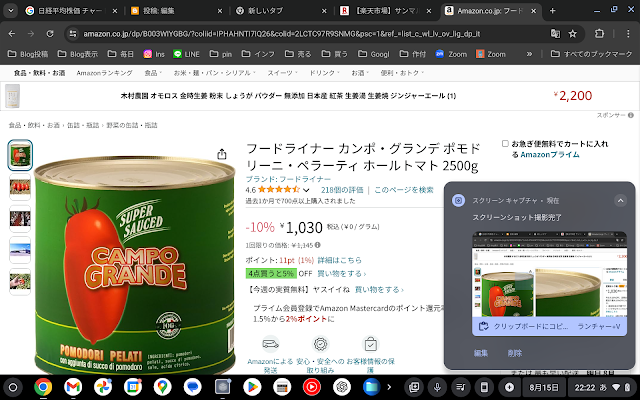Open the お米・麺・パン・シリアル dropdown

pyautogui.click(x=215, y=73)
